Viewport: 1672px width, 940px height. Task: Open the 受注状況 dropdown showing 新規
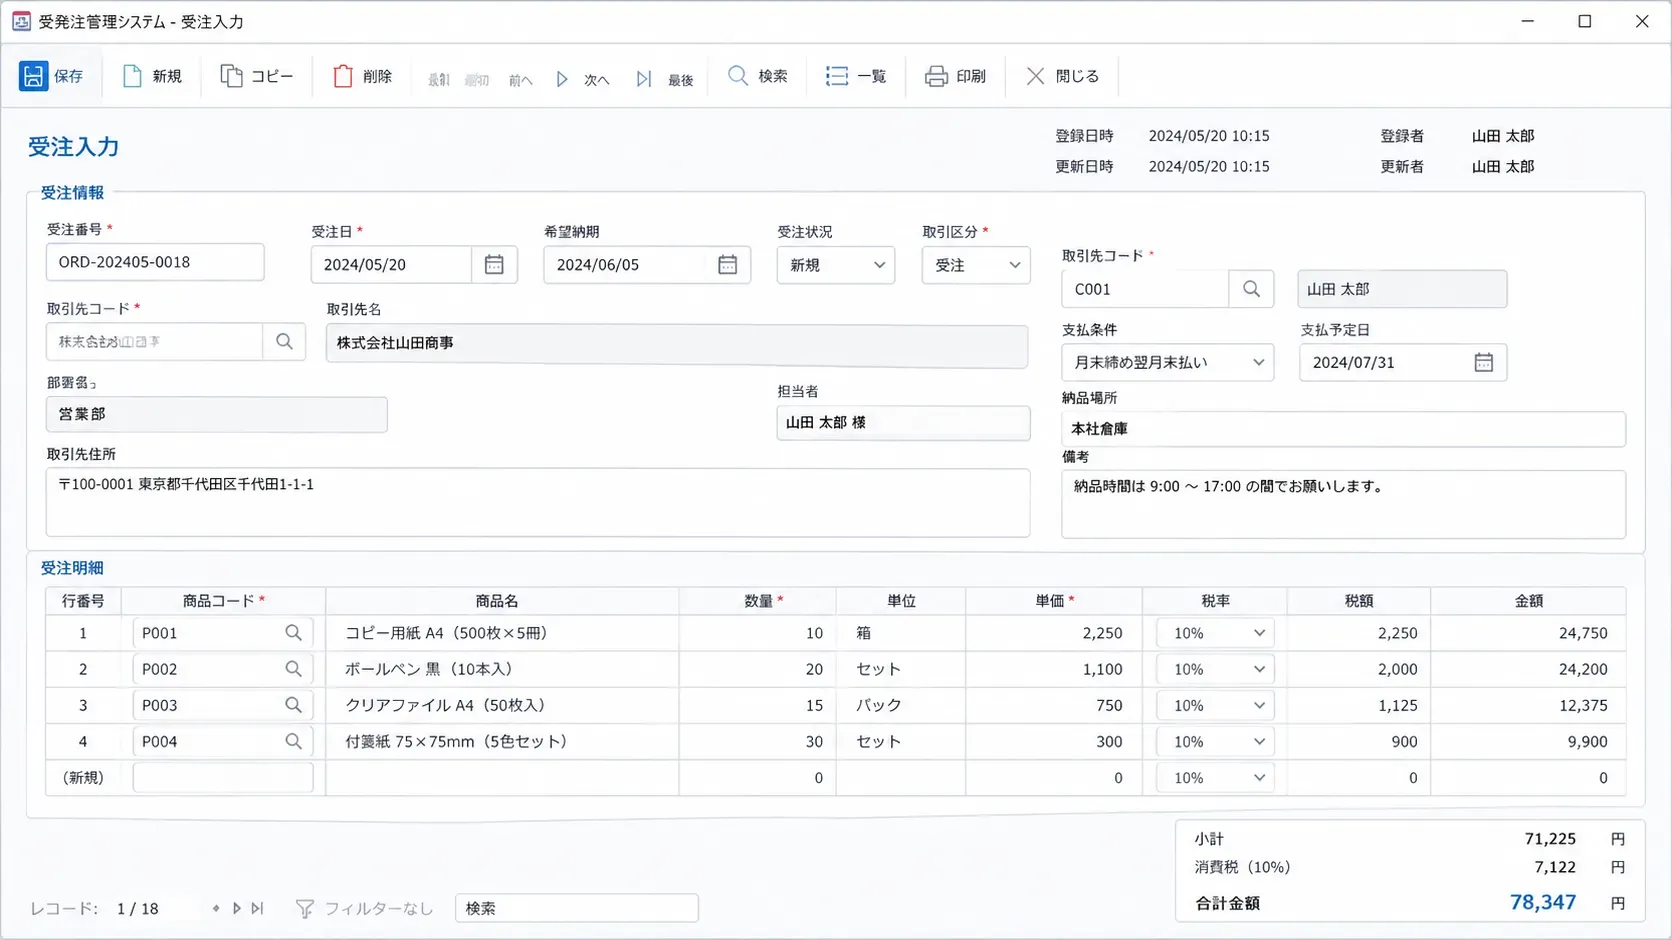click(x=835, y=265)
